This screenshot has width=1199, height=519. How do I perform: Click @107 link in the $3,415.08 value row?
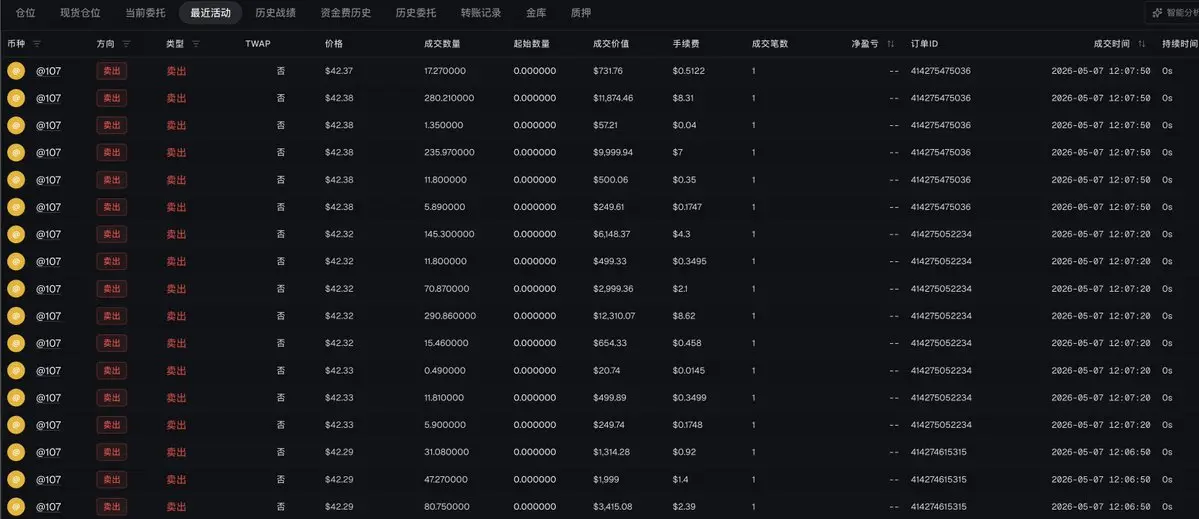(x=49, y=507)
